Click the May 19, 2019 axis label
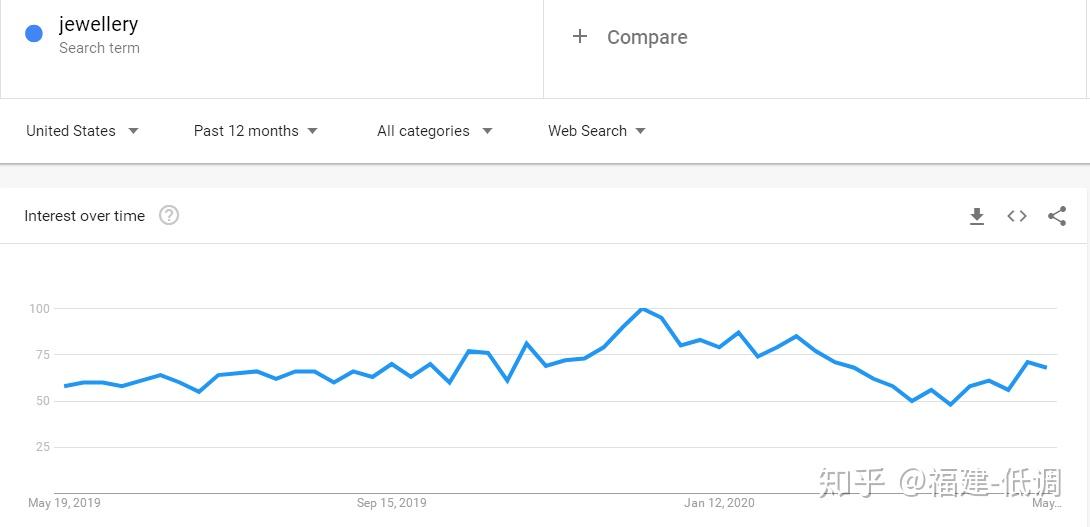 (64, 503)
